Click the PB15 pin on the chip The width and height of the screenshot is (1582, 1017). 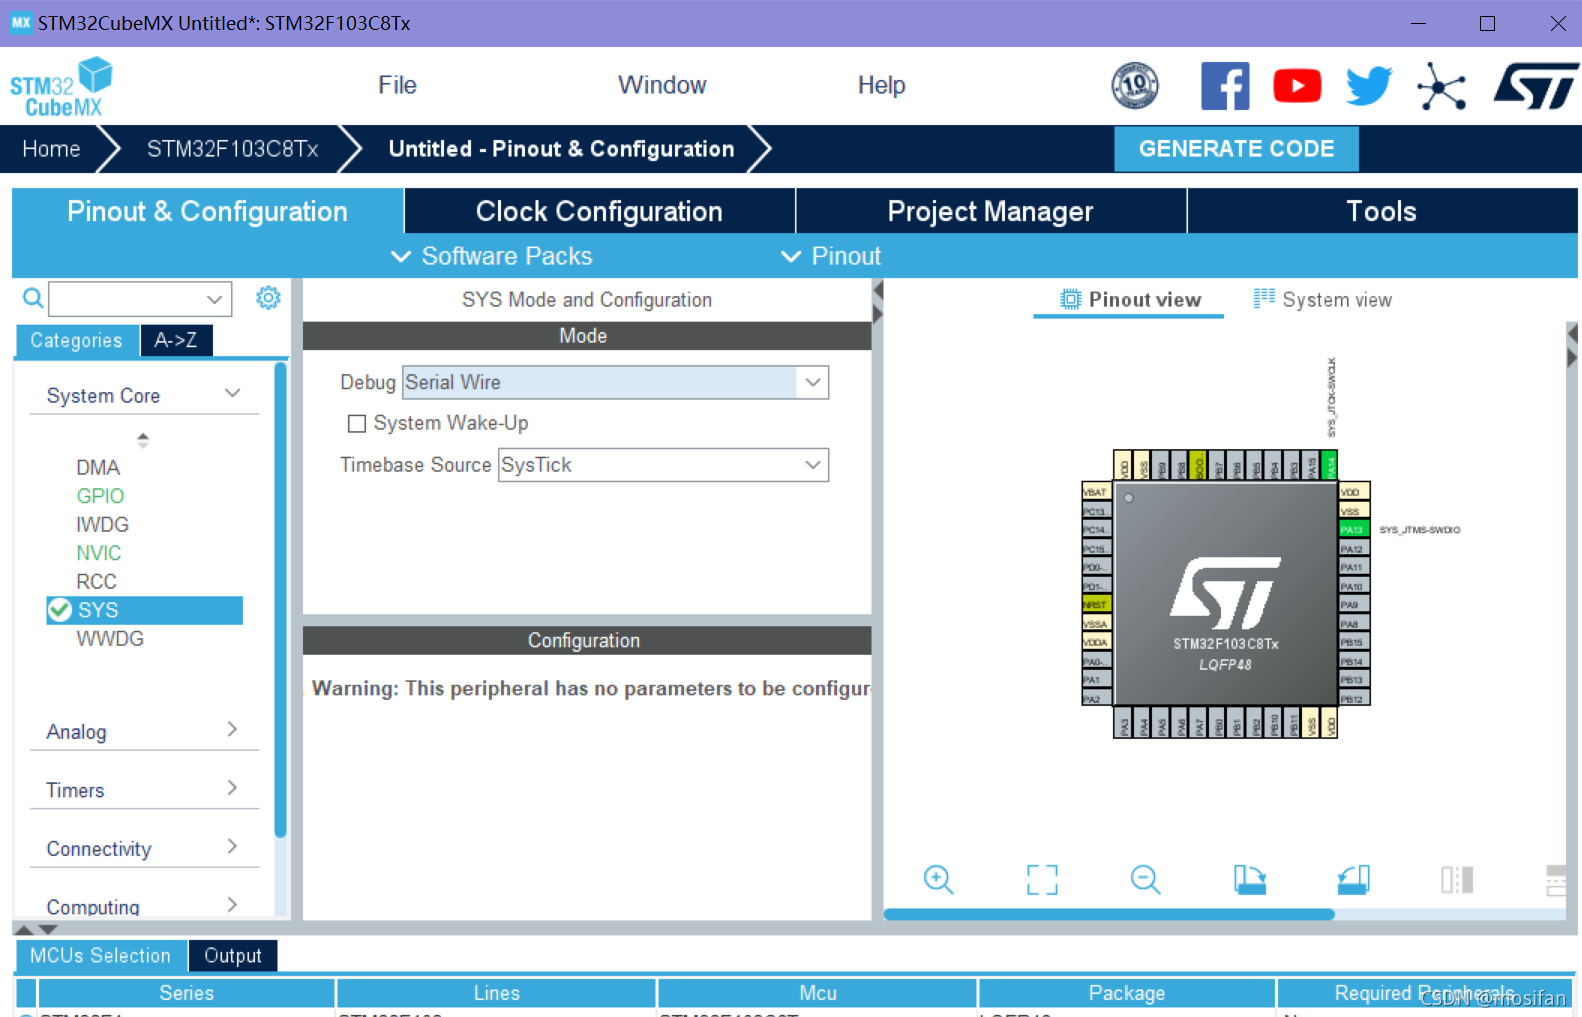[x=1353, y=642]
